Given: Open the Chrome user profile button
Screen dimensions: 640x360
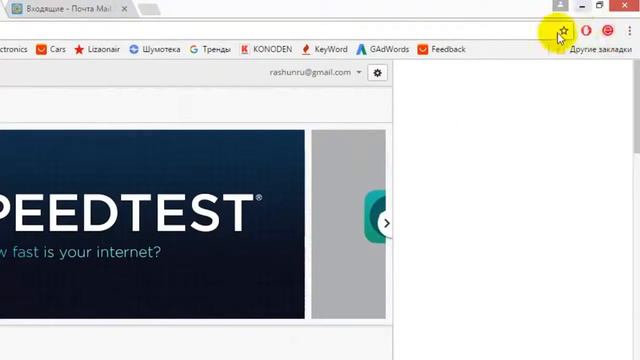Looking at the screenshot, I should point(560,5).
